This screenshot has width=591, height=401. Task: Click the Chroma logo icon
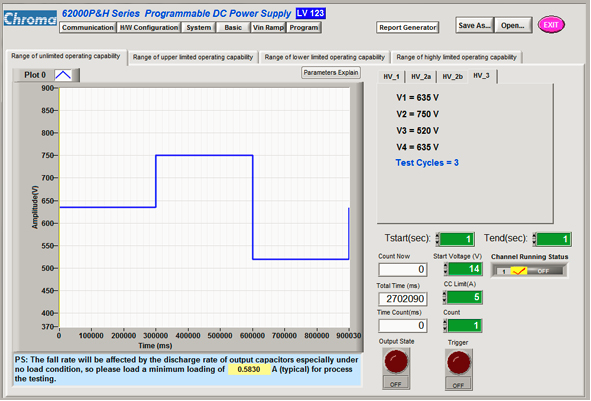pyautogui.click(x=30, y=18)
